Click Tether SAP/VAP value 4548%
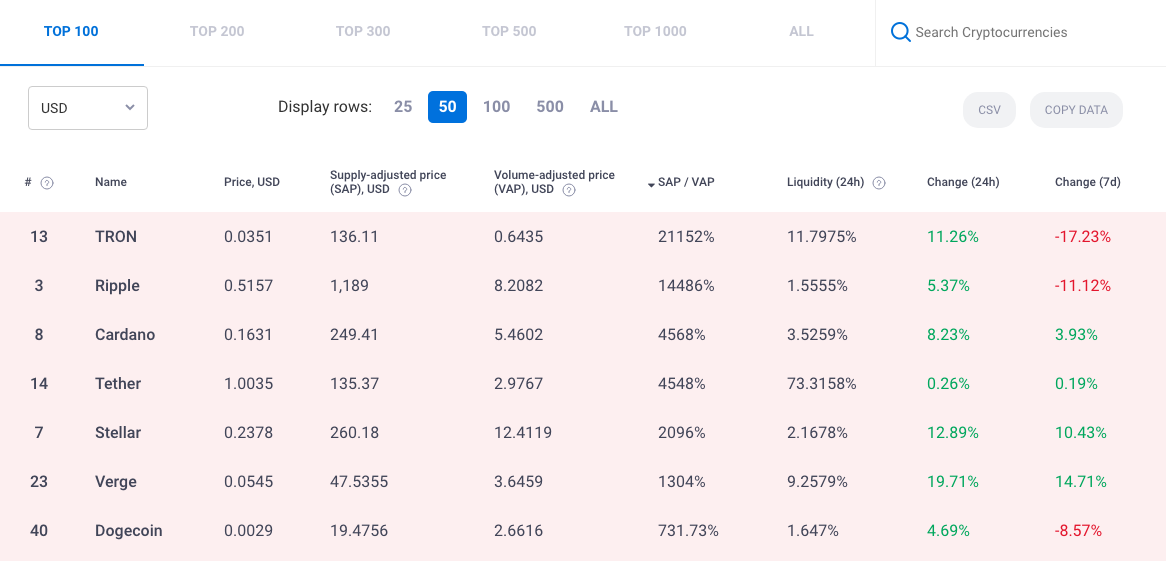 (682, 384)
